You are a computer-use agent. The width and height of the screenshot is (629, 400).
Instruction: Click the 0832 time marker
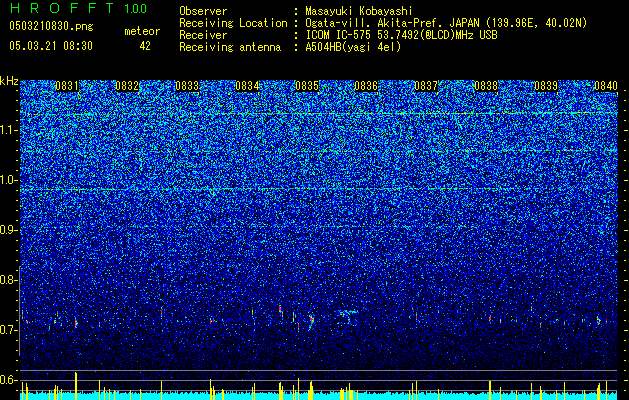[x=127, y=86]
